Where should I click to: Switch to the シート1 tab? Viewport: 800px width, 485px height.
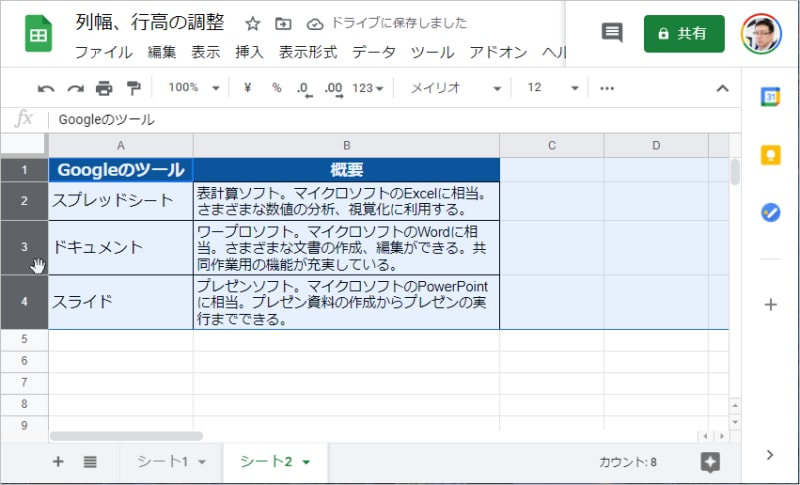pyautogui.click(x=163, y=462)
